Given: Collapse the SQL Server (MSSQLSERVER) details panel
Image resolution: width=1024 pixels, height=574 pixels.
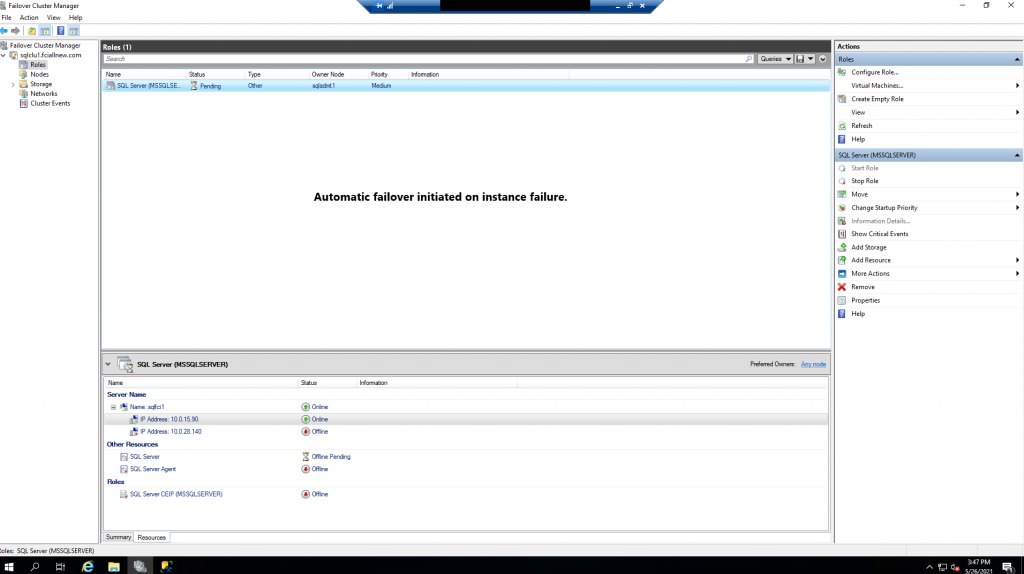Looking at the screenshot, I should [x=108, y=364].
